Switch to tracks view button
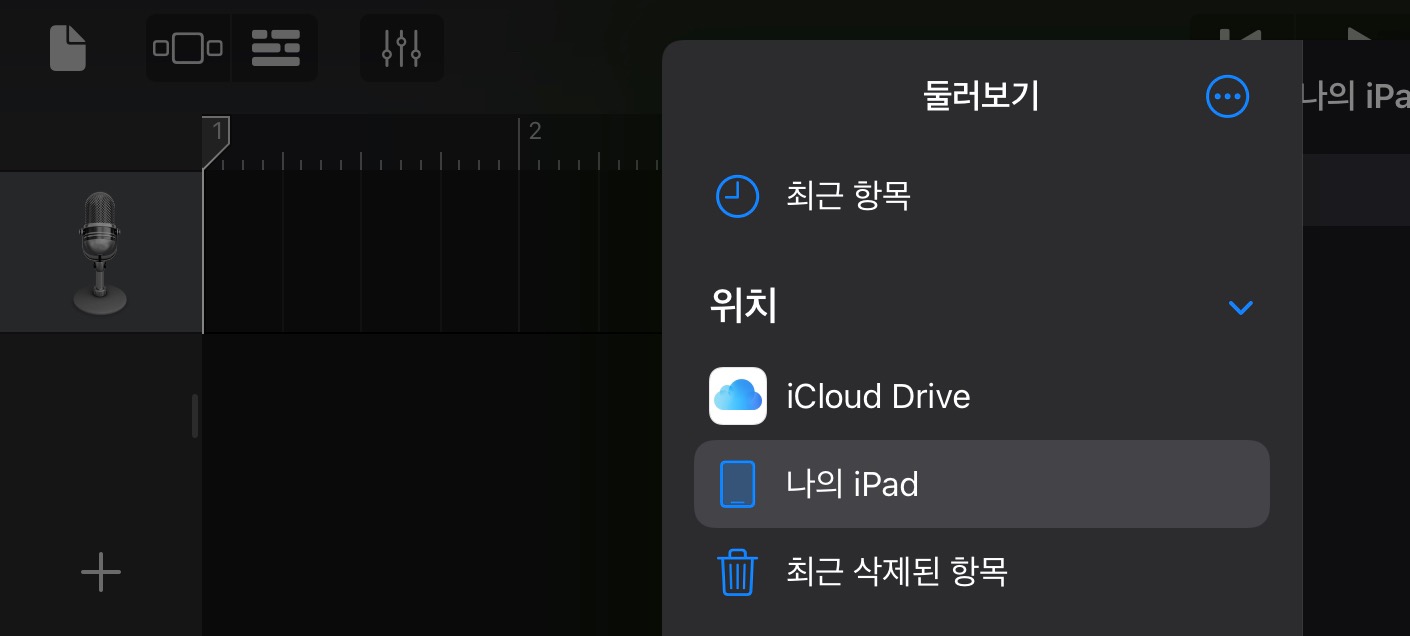The width and height of the screenshot is (1410, 636). (x=275, y=48)
